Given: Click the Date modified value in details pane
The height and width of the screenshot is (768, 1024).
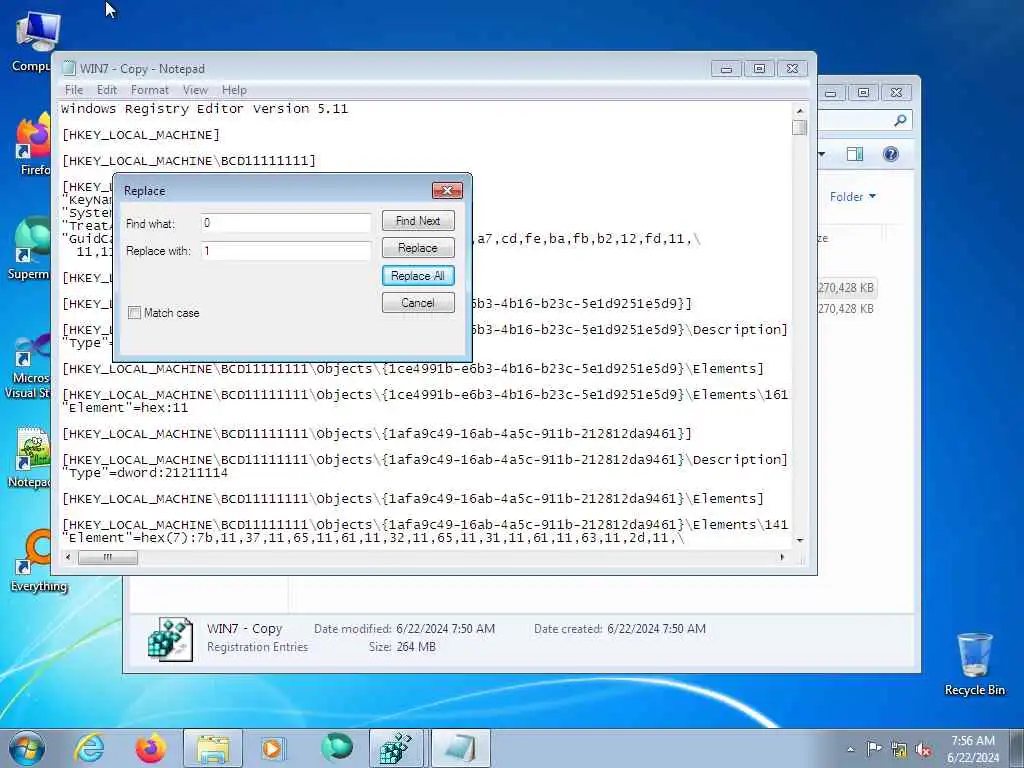Looking at the screenshot, I should click(445, 629).
